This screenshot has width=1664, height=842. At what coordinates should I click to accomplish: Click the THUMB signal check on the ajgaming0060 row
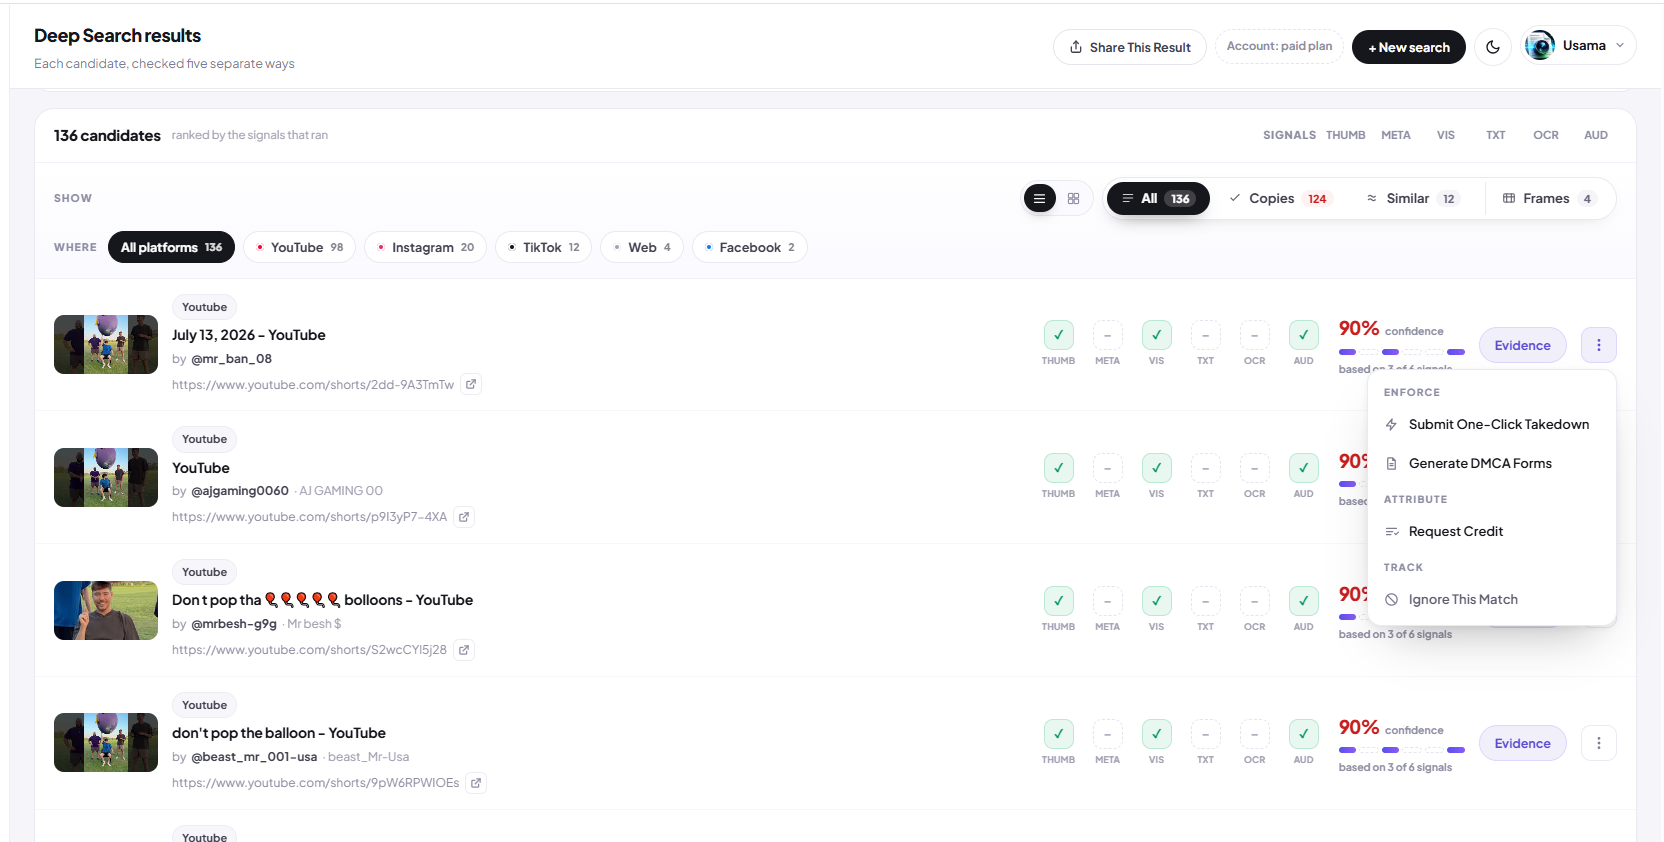pos(1058,468)
